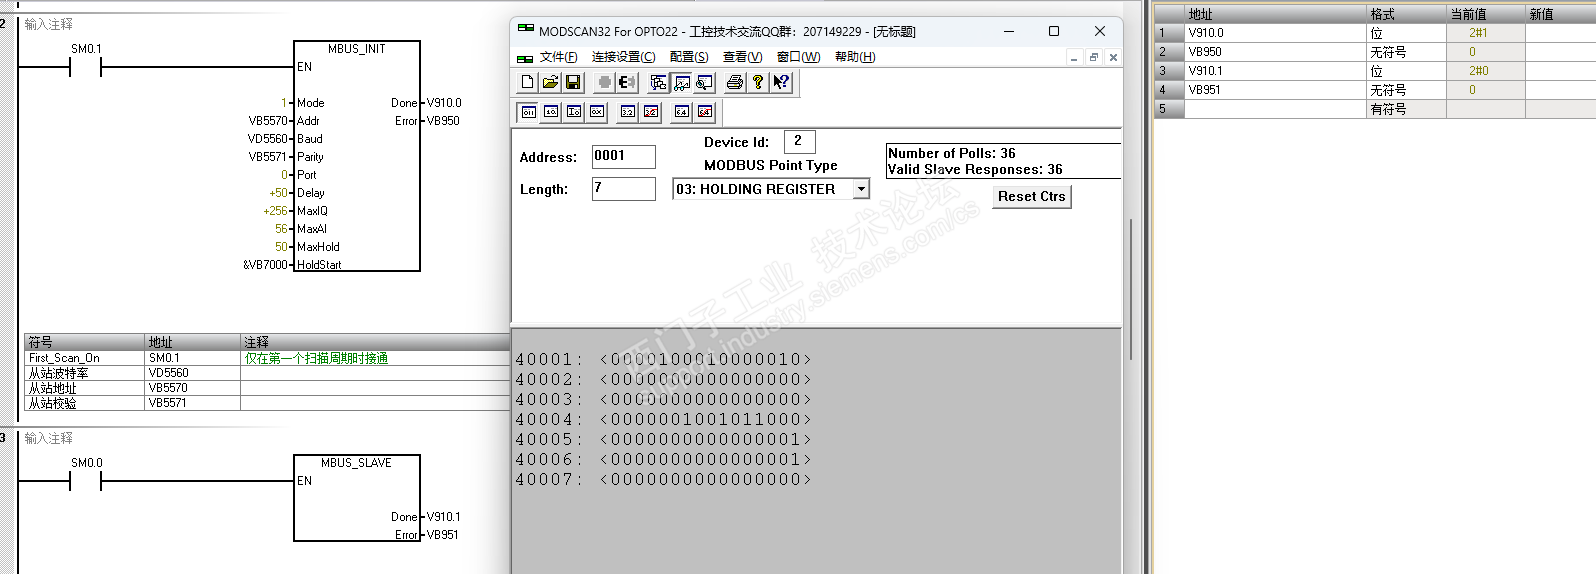This screenshot has width=1596, height=574.
Task: Click the 当前值 column header
Action: pos(1486,14)
